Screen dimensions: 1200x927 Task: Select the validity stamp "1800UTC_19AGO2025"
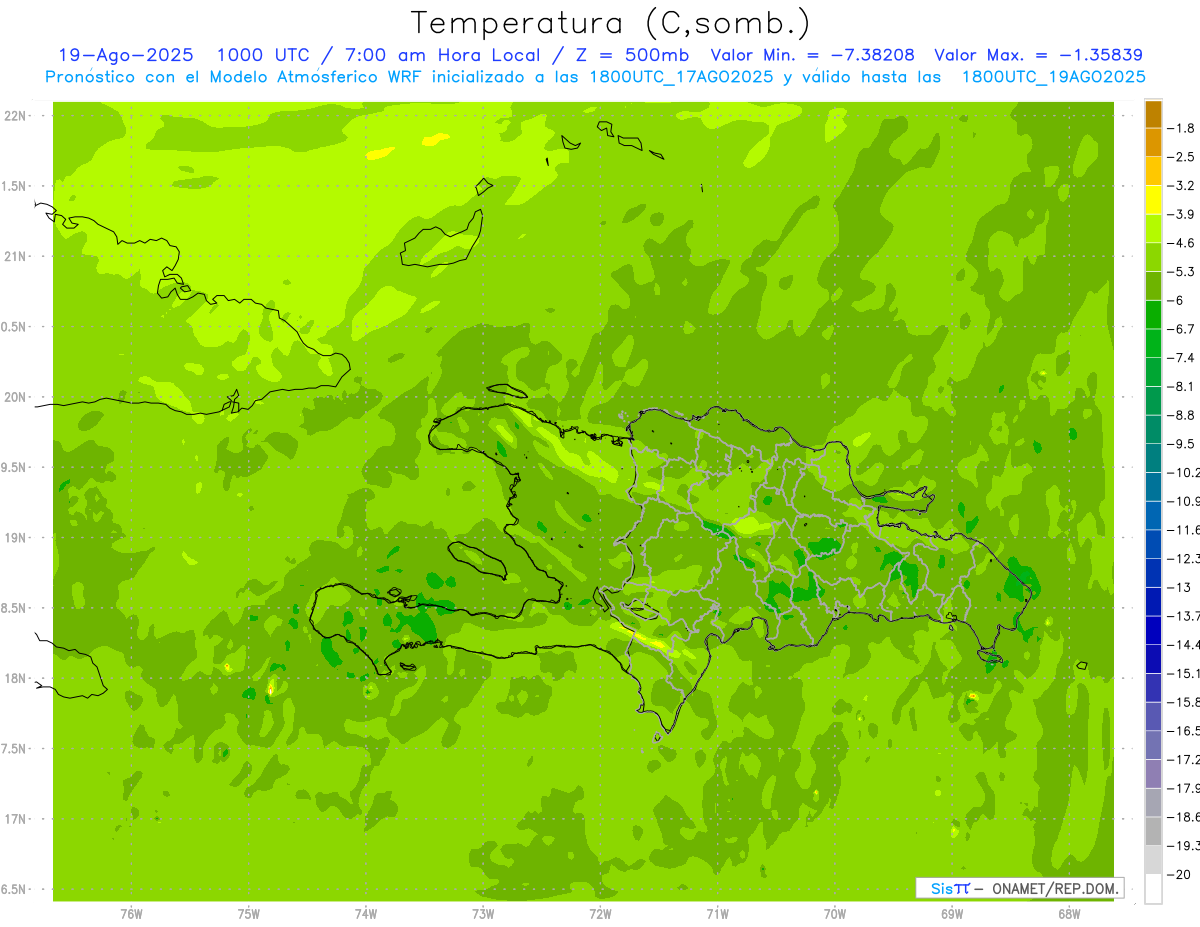click(x=1053, y=77)
